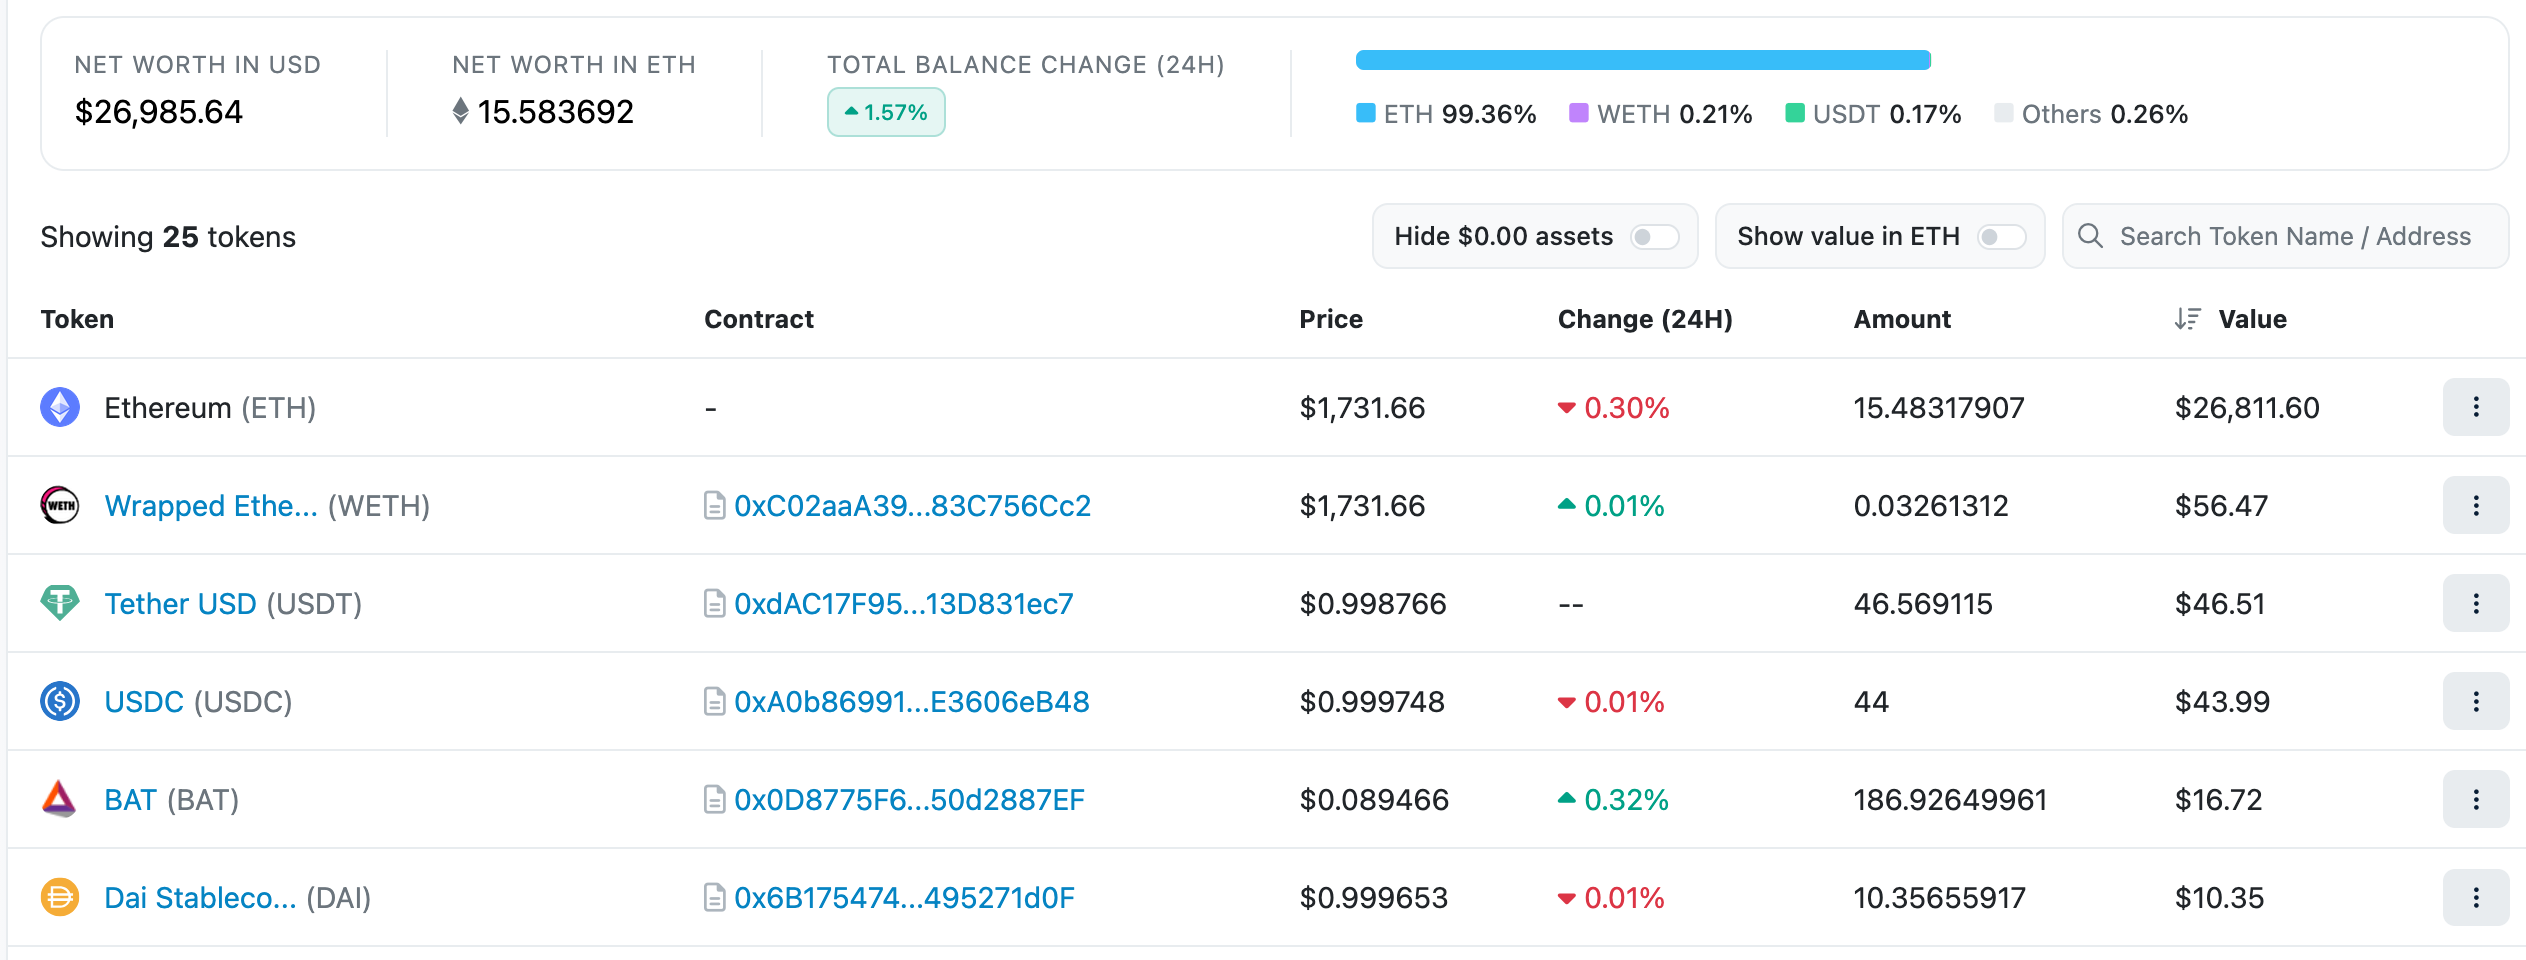Open the Wrapped Ethe... token link

click(x=211, y=506)
